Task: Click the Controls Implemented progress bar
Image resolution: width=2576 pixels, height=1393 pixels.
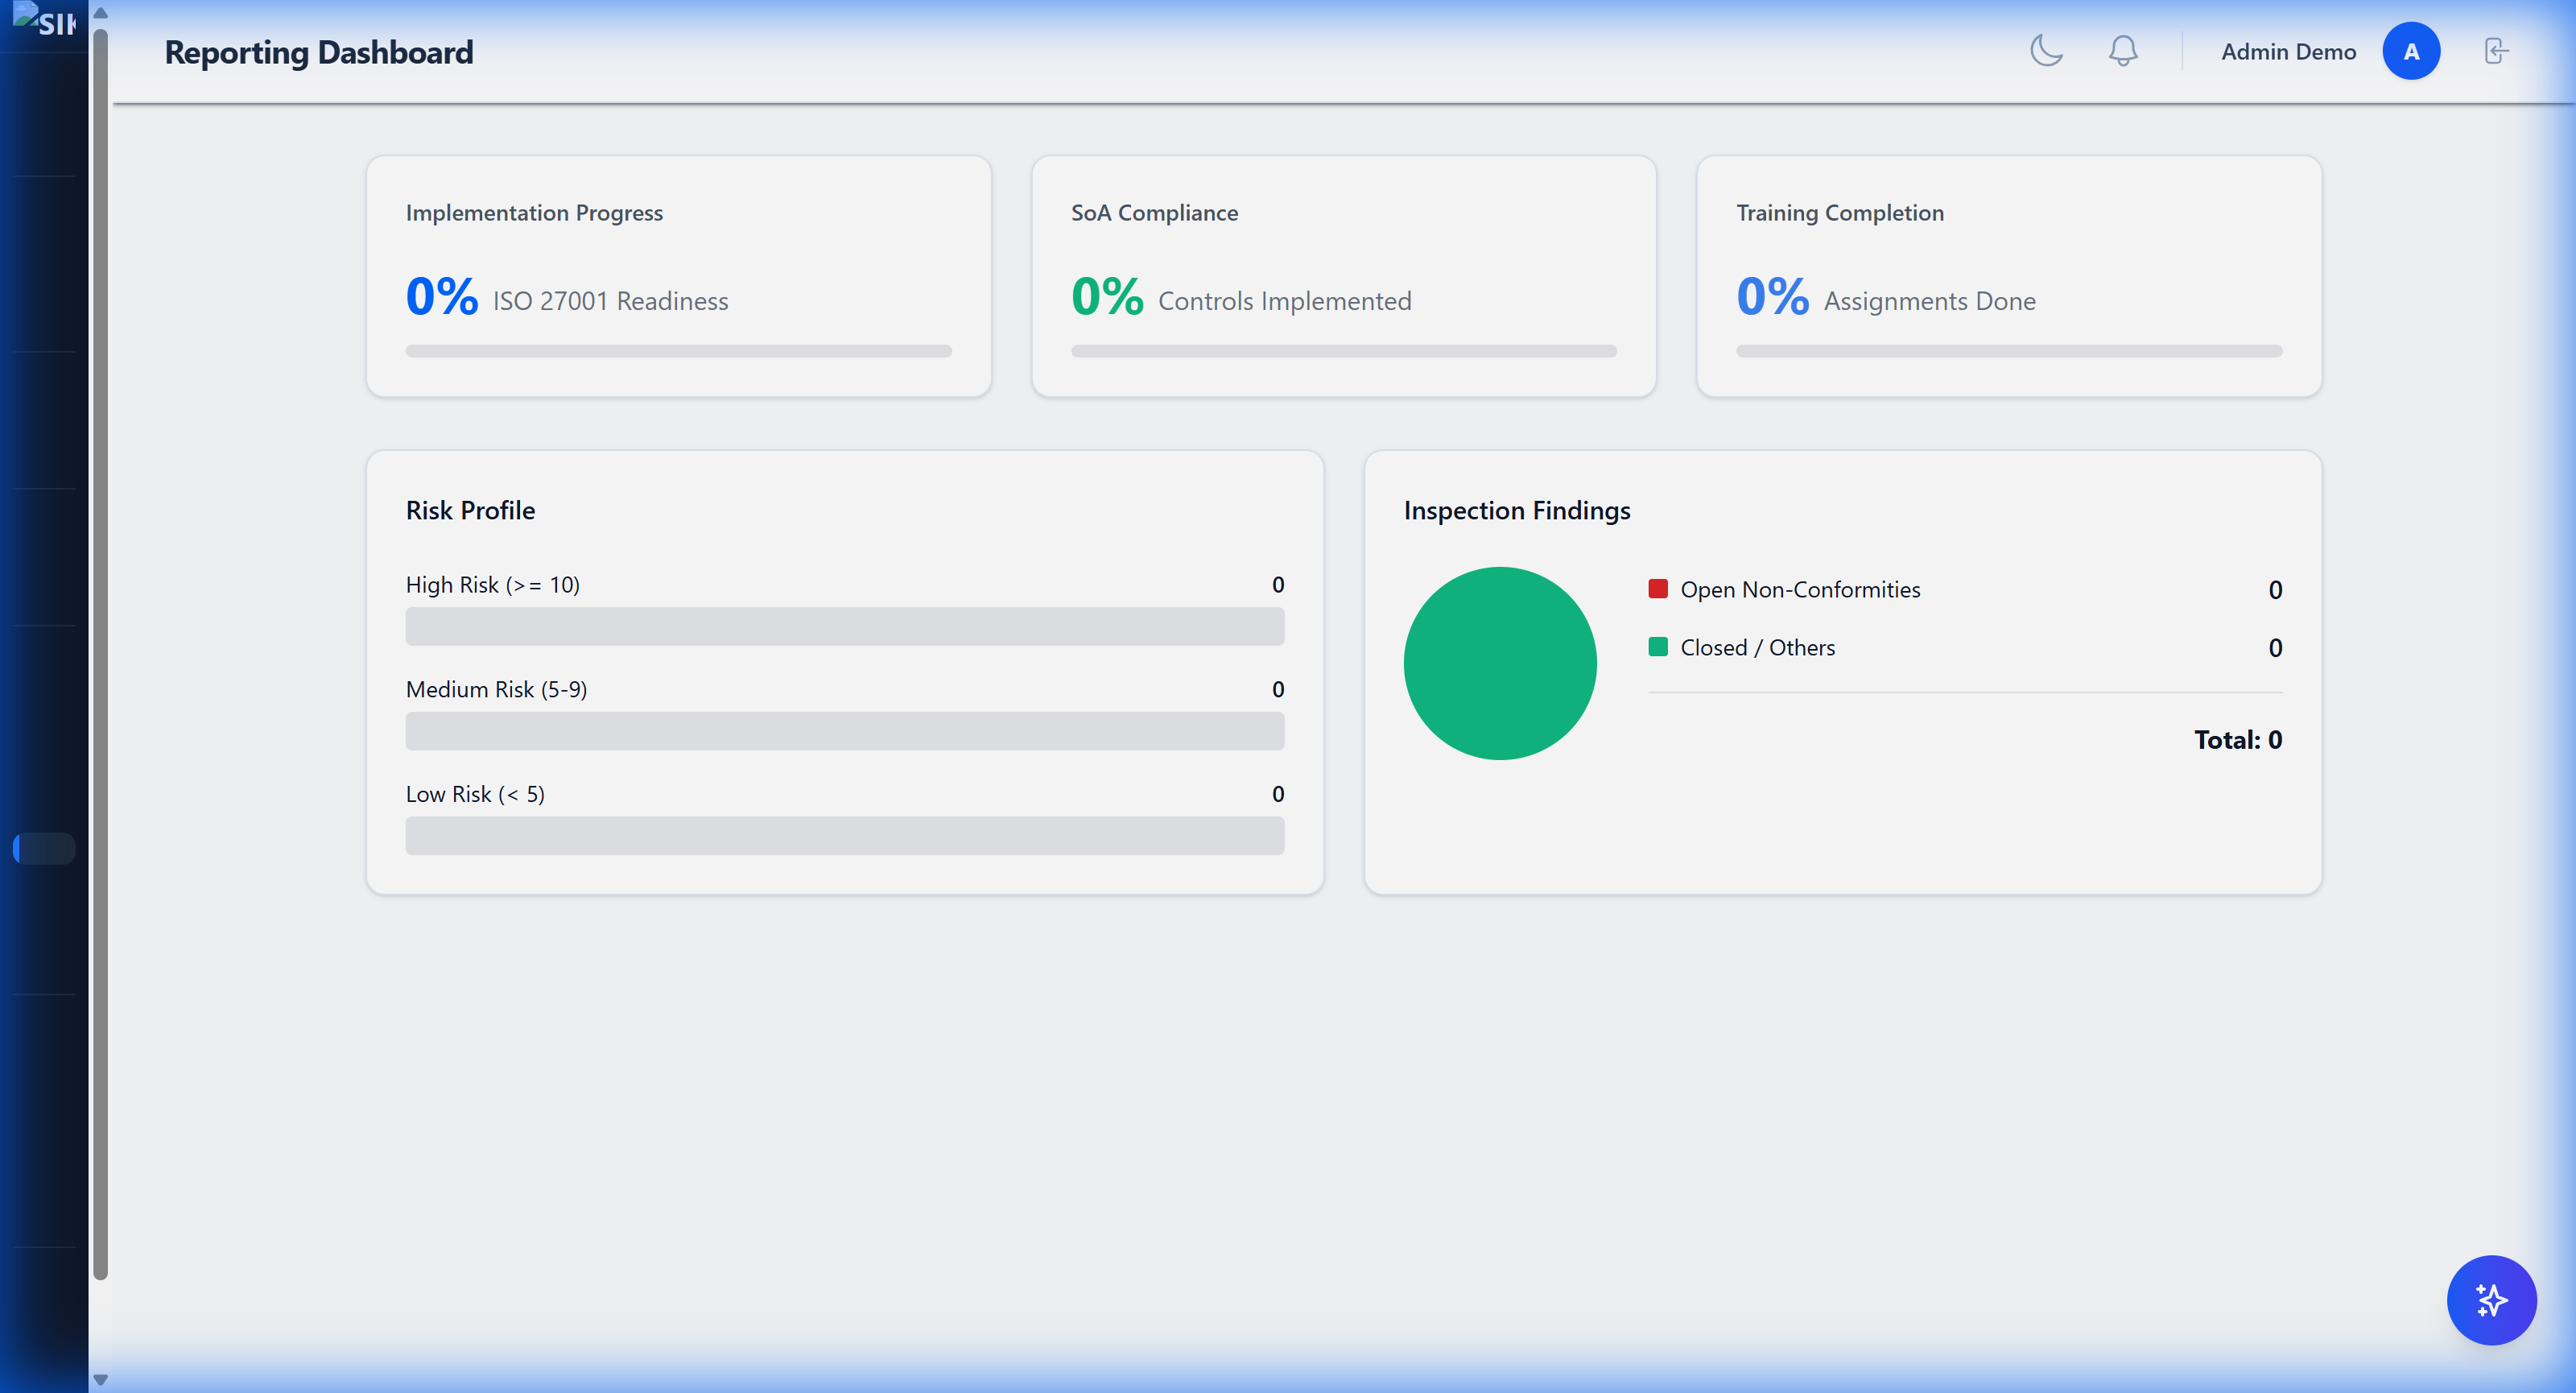Action: [x=1343, y=351]
